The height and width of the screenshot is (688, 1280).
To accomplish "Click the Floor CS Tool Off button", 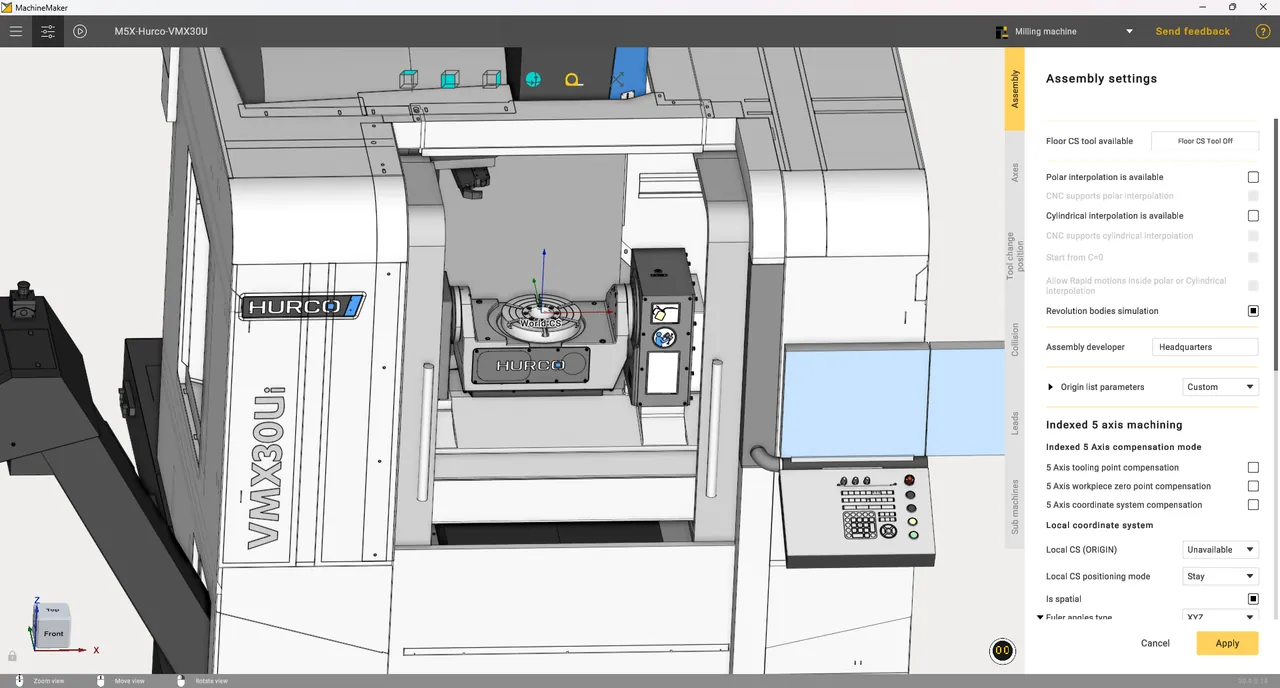I will point(1205,141).
